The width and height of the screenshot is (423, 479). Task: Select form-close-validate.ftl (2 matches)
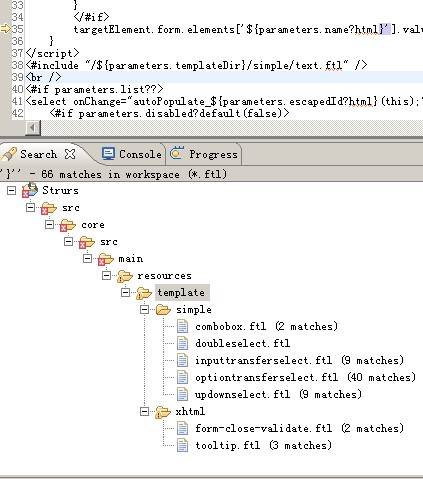click(x=299, y=428)
